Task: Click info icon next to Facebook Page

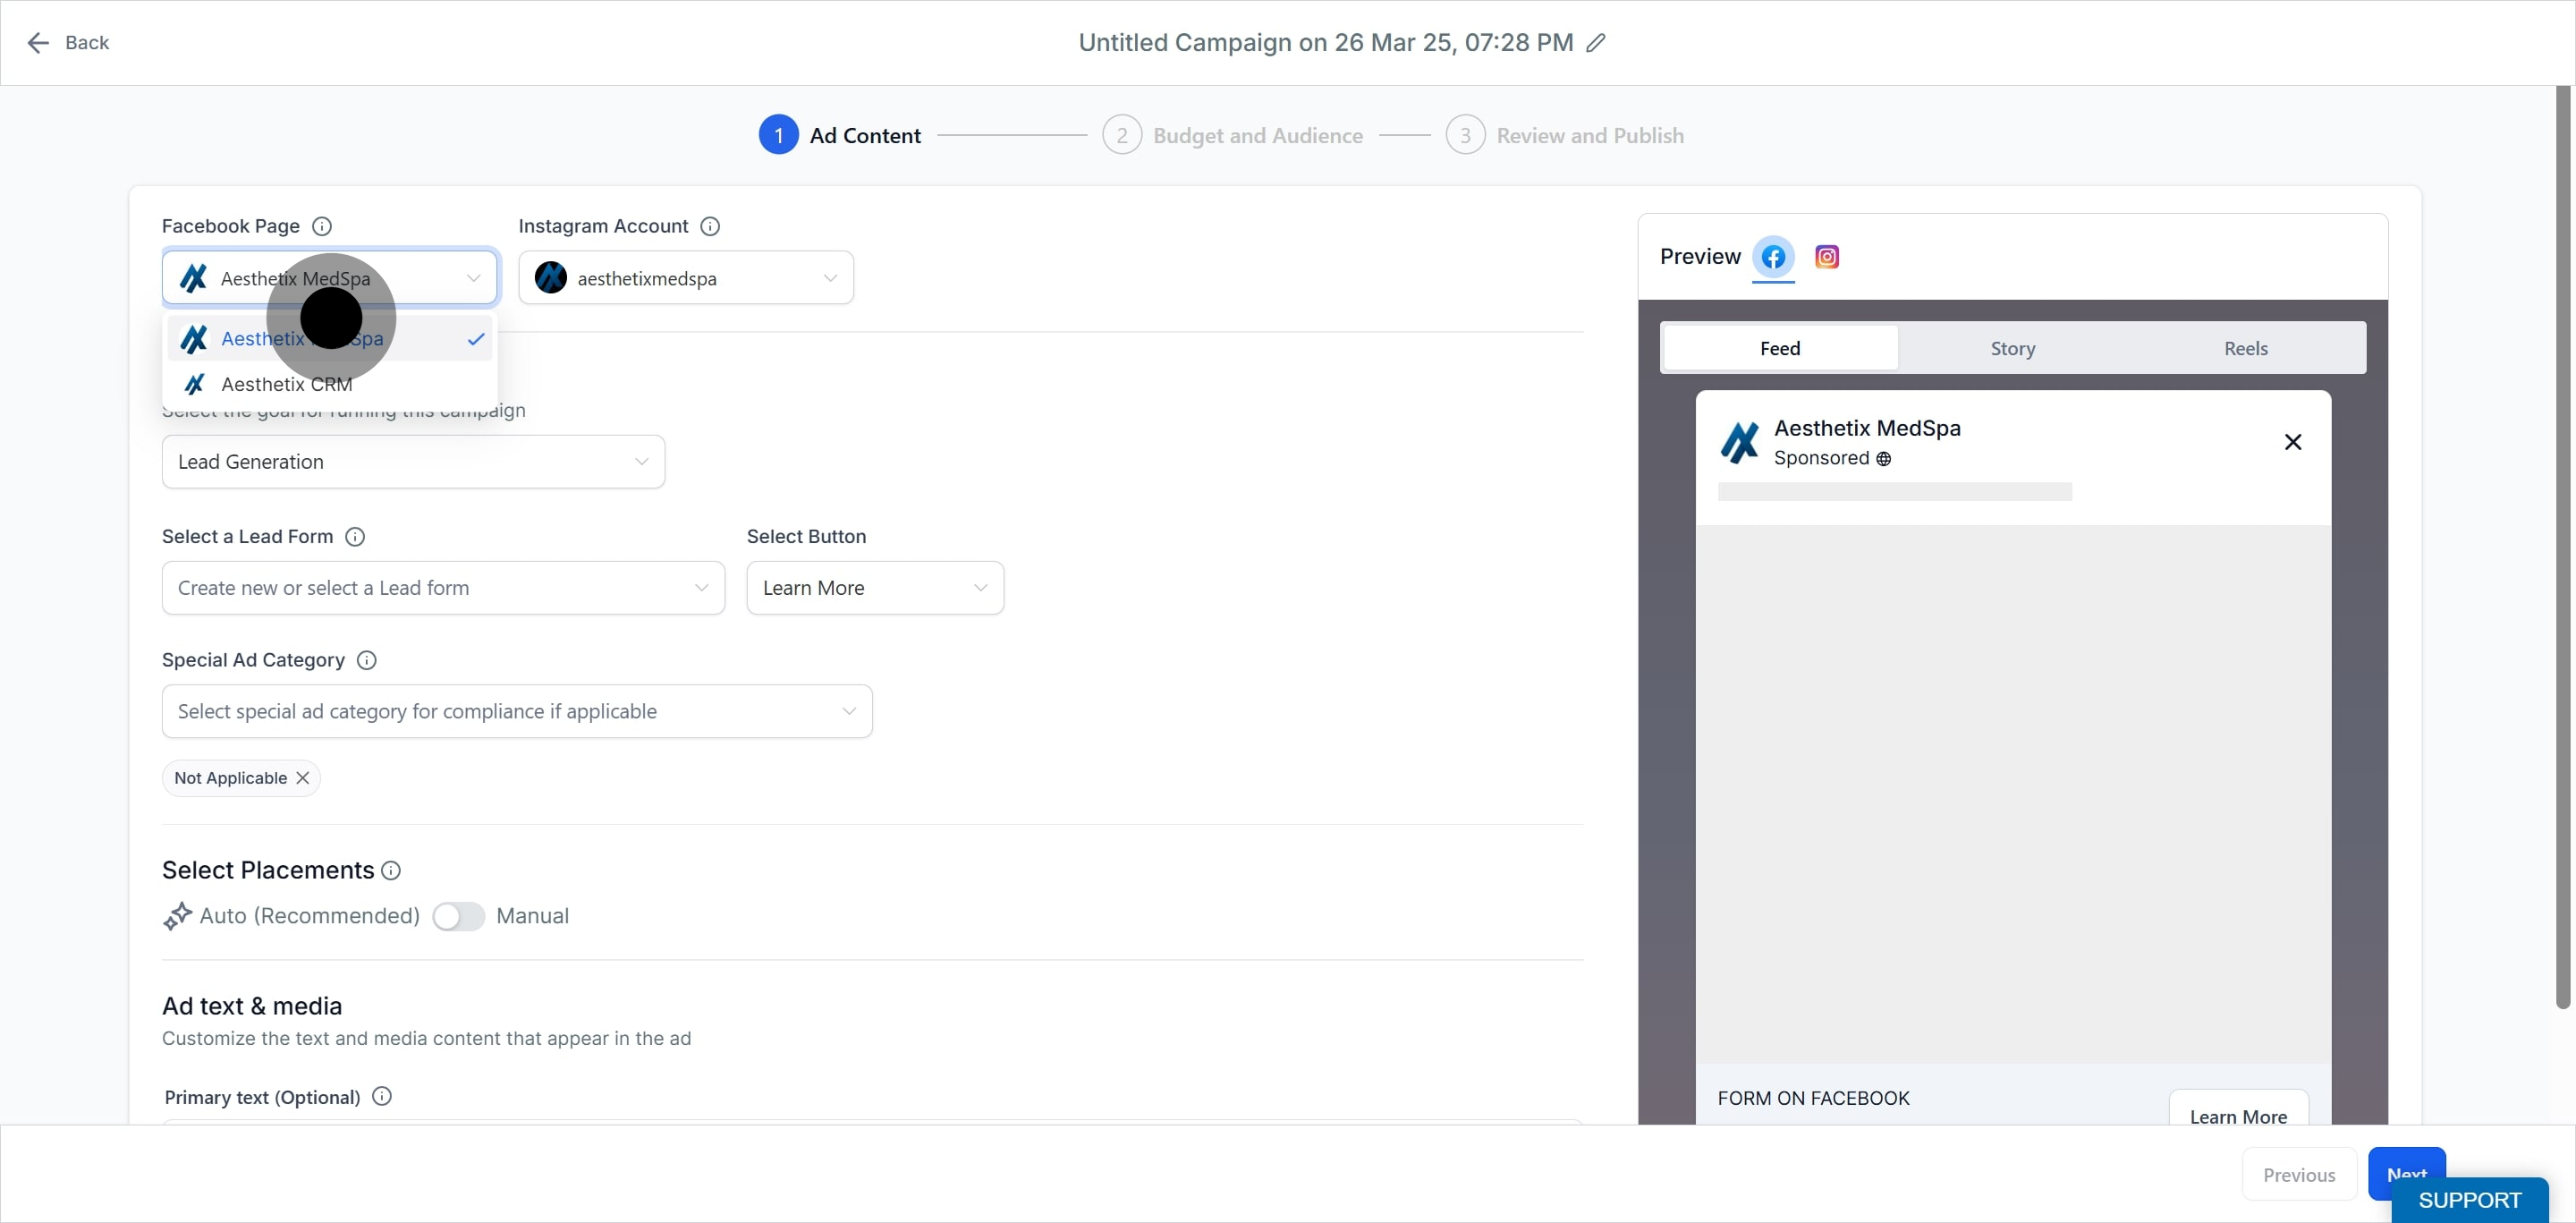Action: [322, 226]
